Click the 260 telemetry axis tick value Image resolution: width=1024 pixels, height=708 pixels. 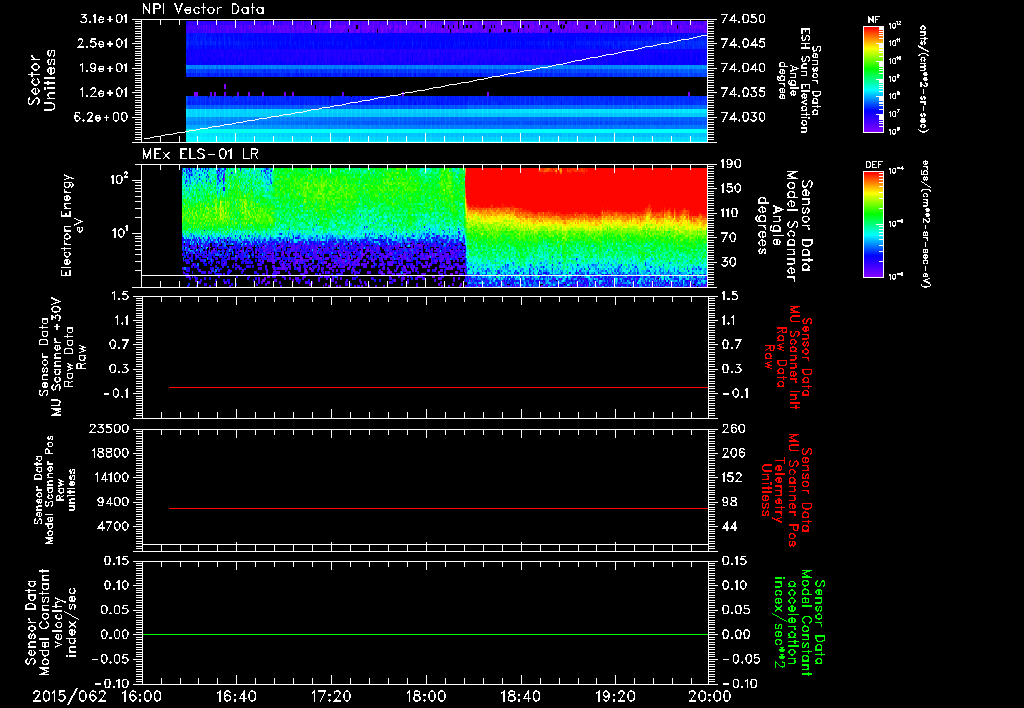[x=733, y=428]
